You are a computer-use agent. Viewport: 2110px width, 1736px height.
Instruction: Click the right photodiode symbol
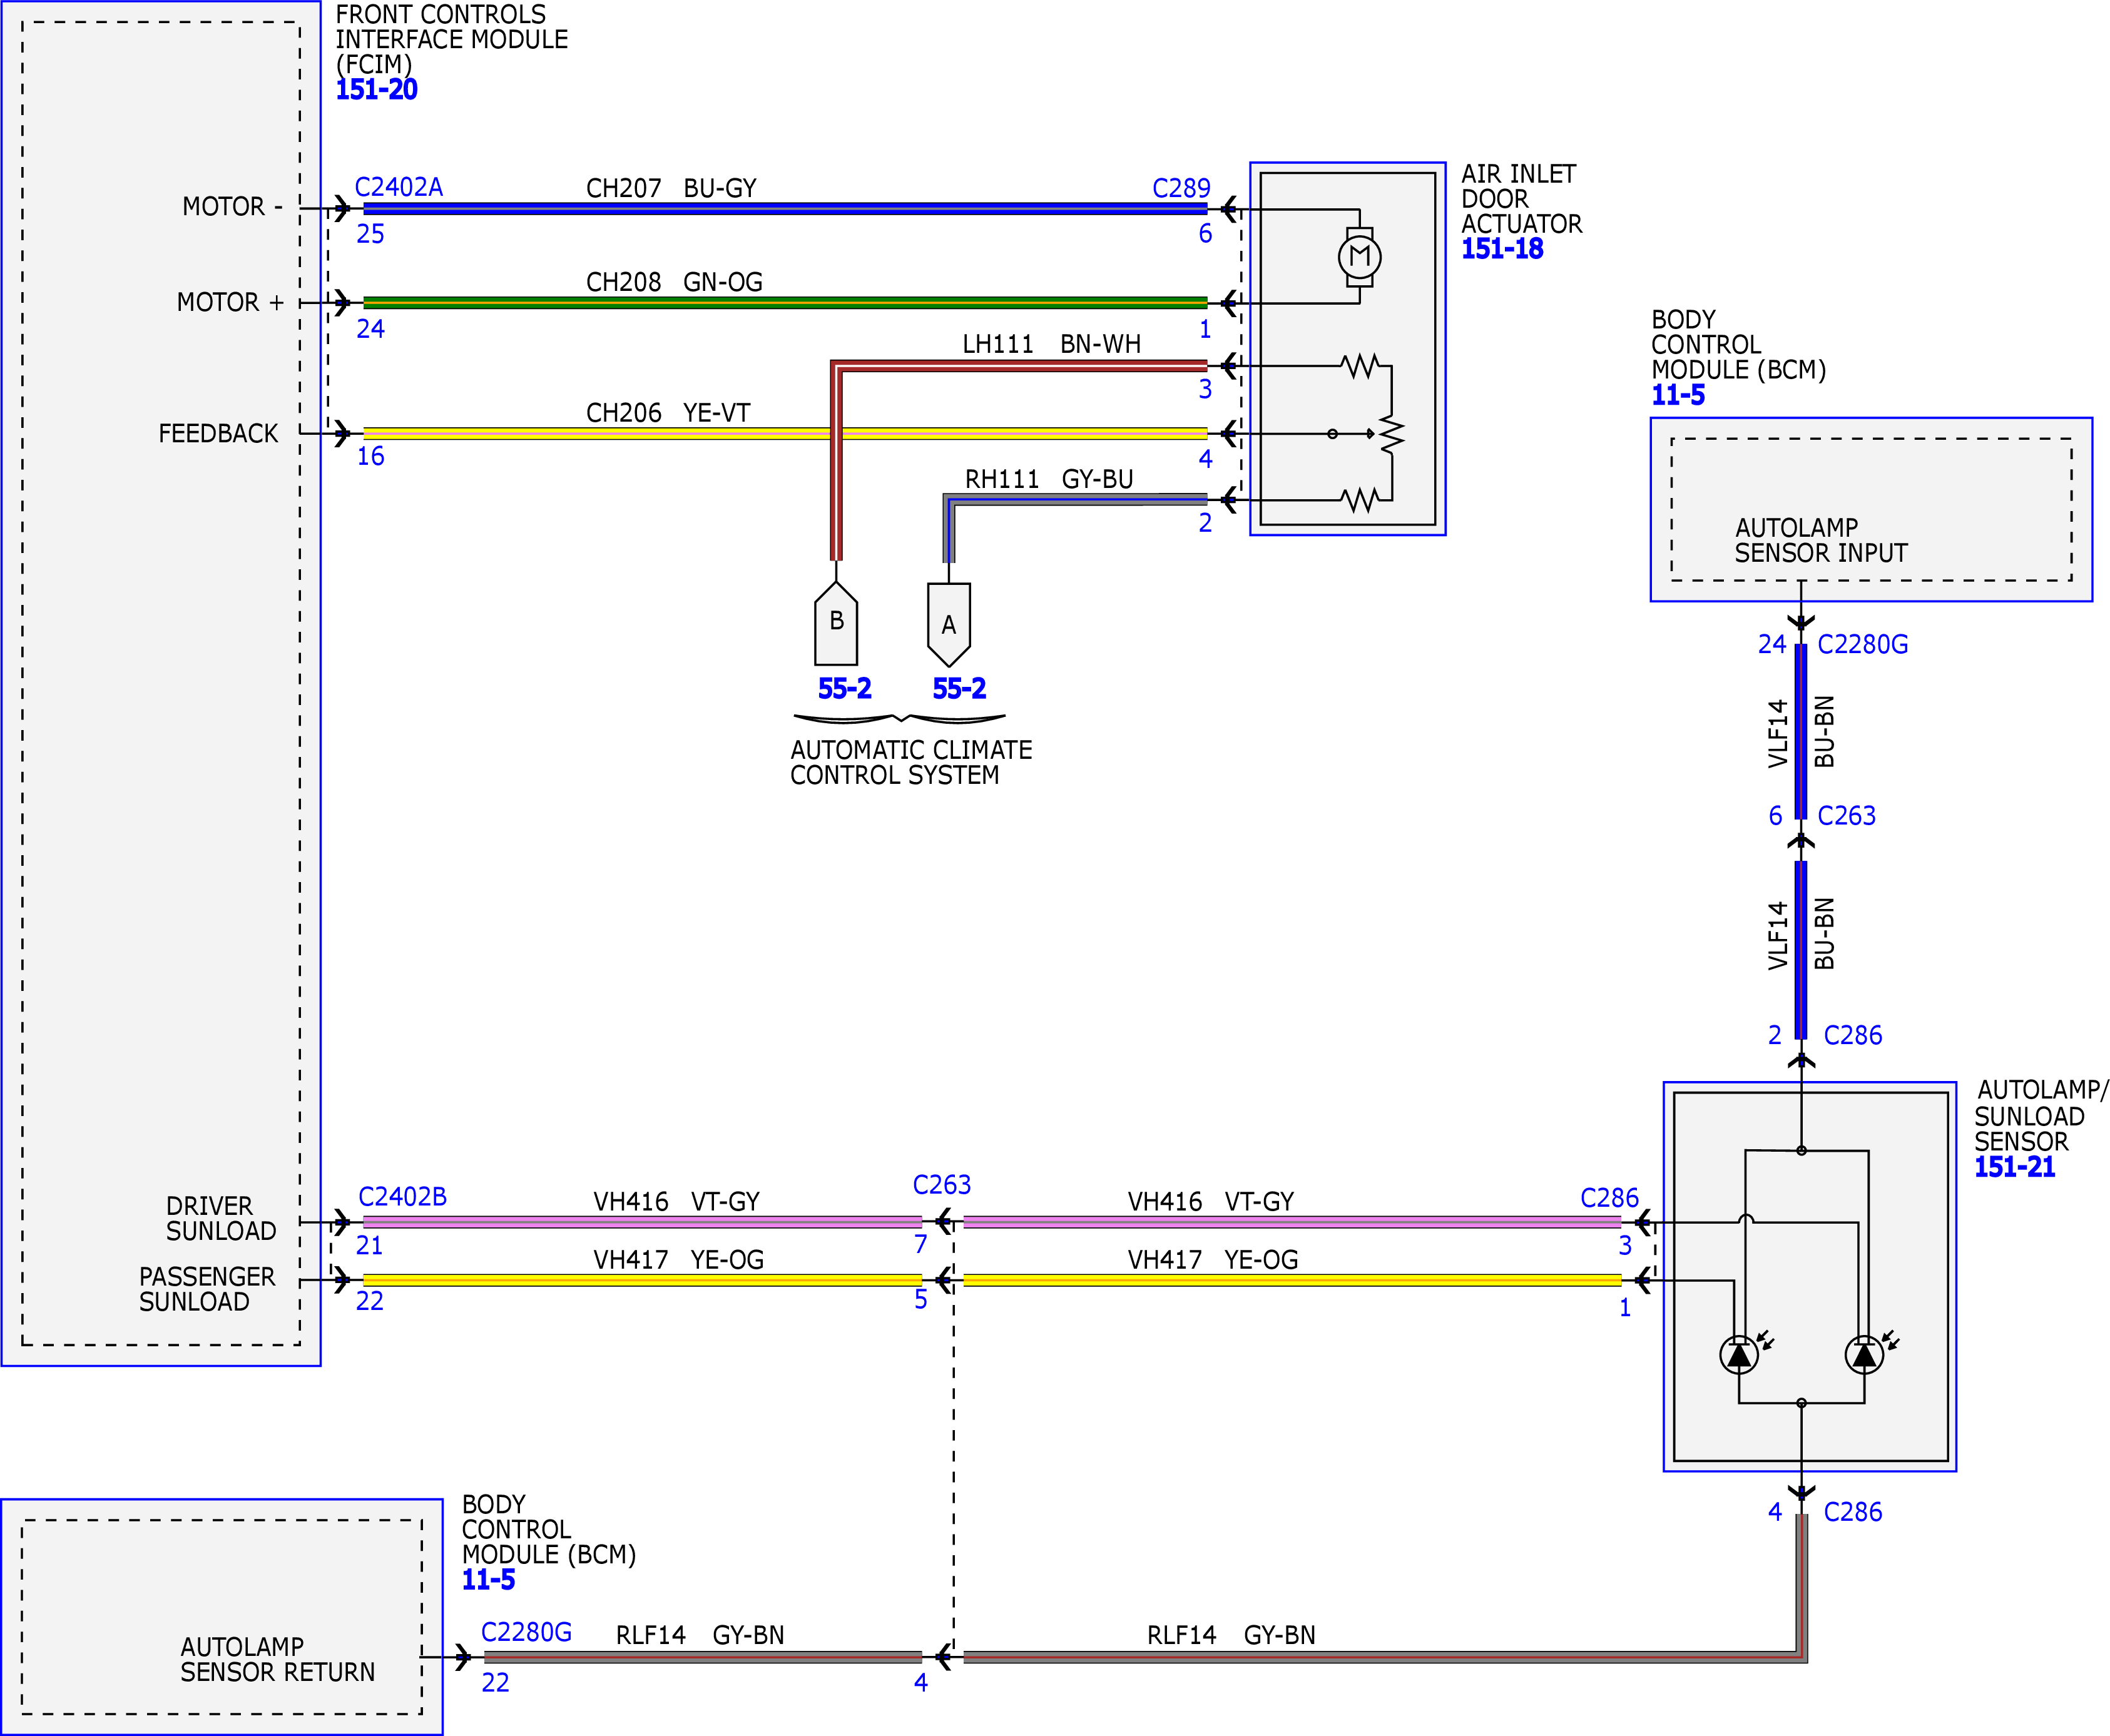pyautogui.click(x=1864, y=1354)
